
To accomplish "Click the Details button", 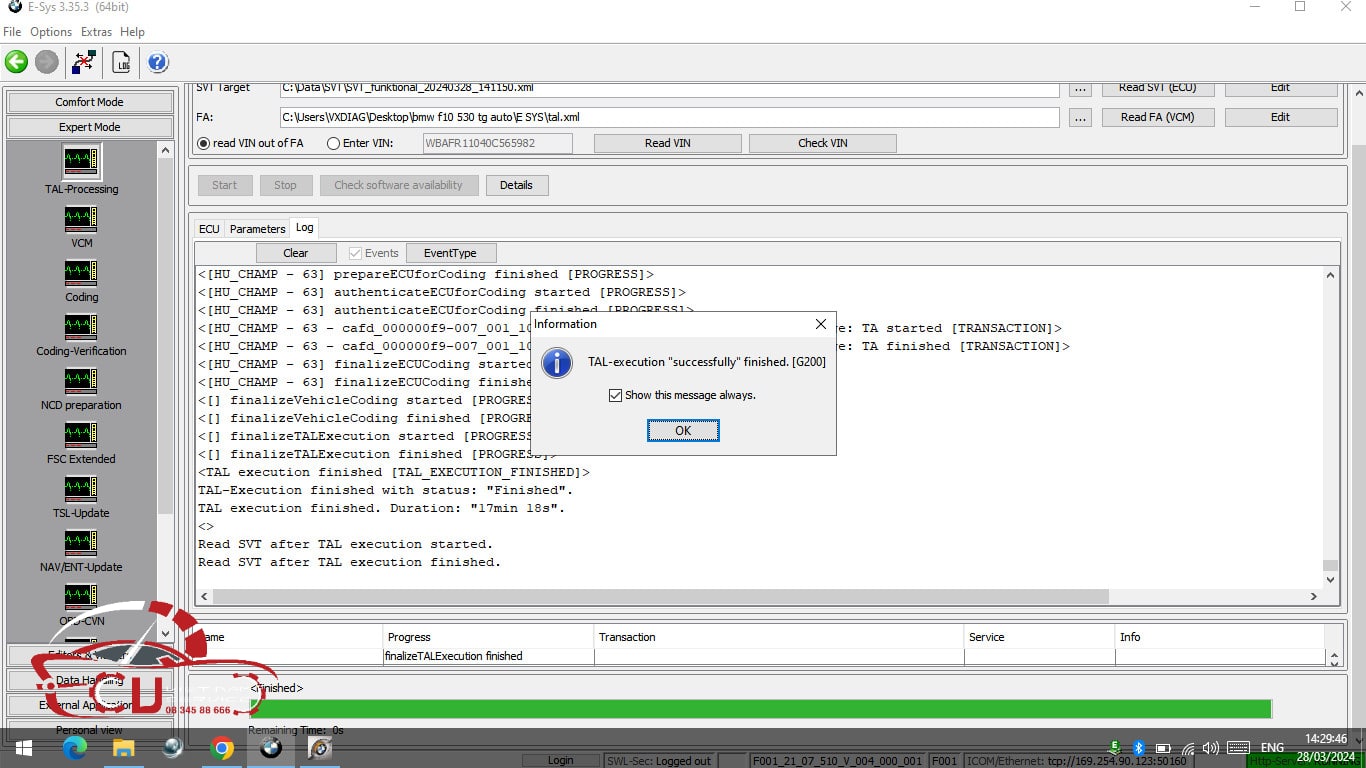I will 516,185.
